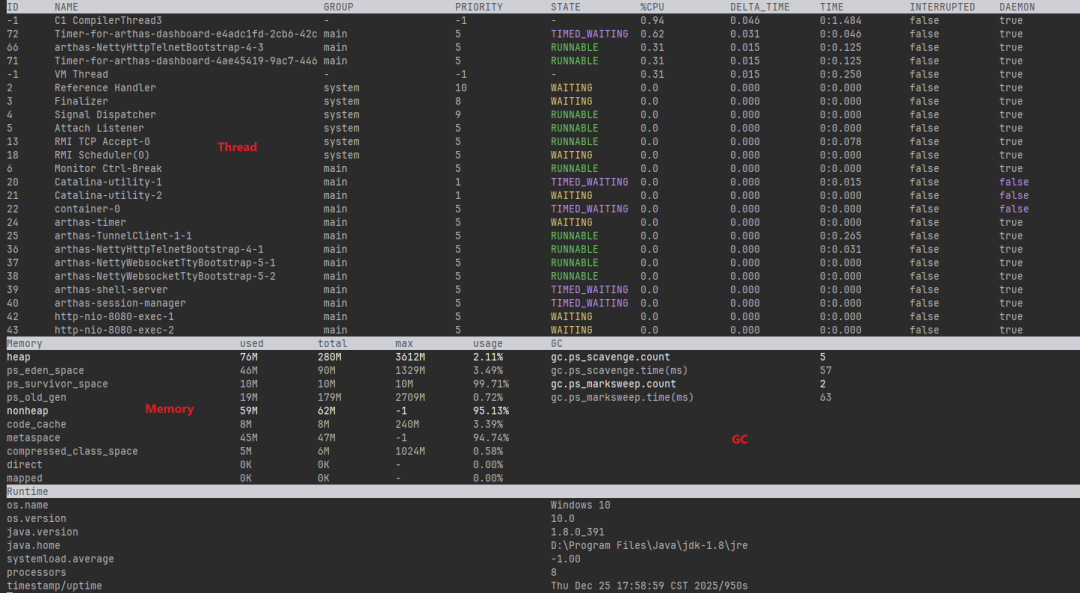1080x593 pixels.
Task: Click compressed_class_space label
Action: point(72,451)
